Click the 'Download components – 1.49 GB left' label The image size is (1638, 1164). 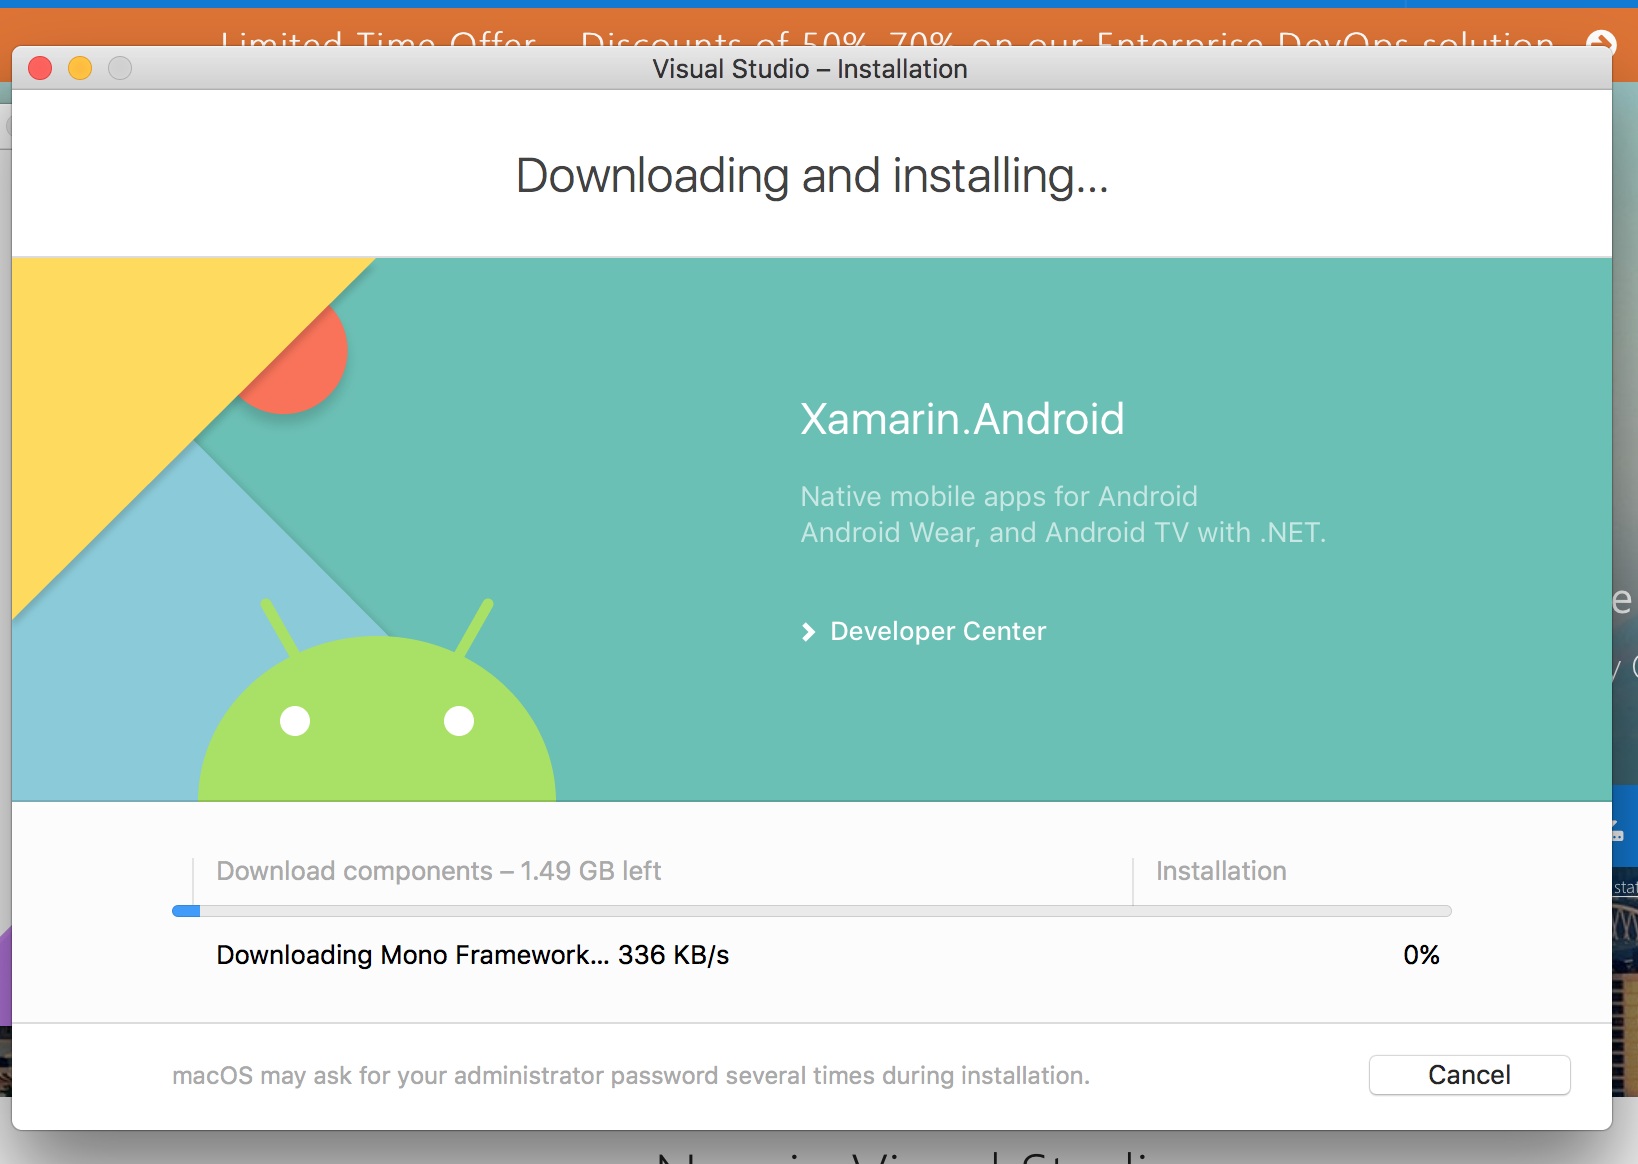point(439,871)
